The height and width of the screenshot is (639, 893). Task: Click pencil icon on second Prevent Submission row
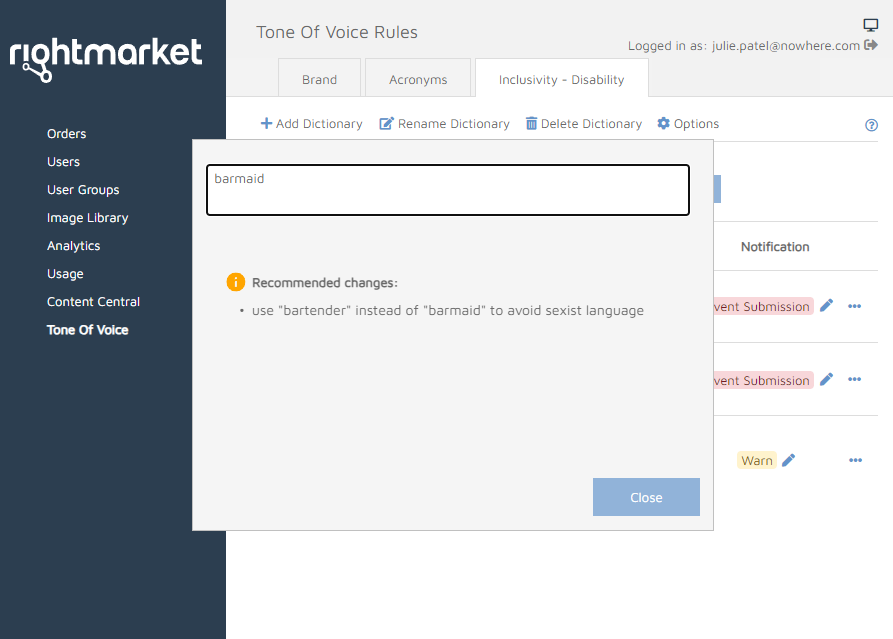click(826, 379)
